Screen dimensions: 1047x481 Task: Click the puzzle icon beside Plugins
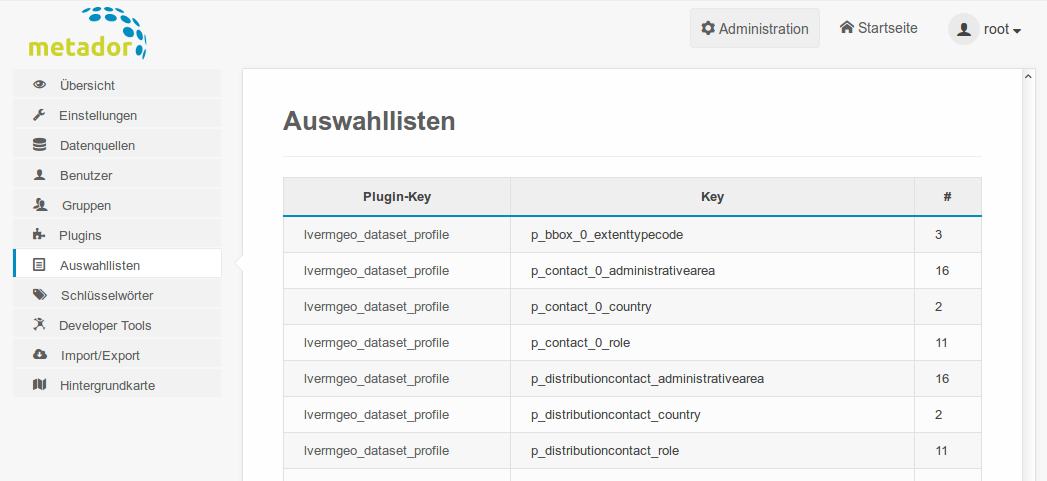(39, 235)
